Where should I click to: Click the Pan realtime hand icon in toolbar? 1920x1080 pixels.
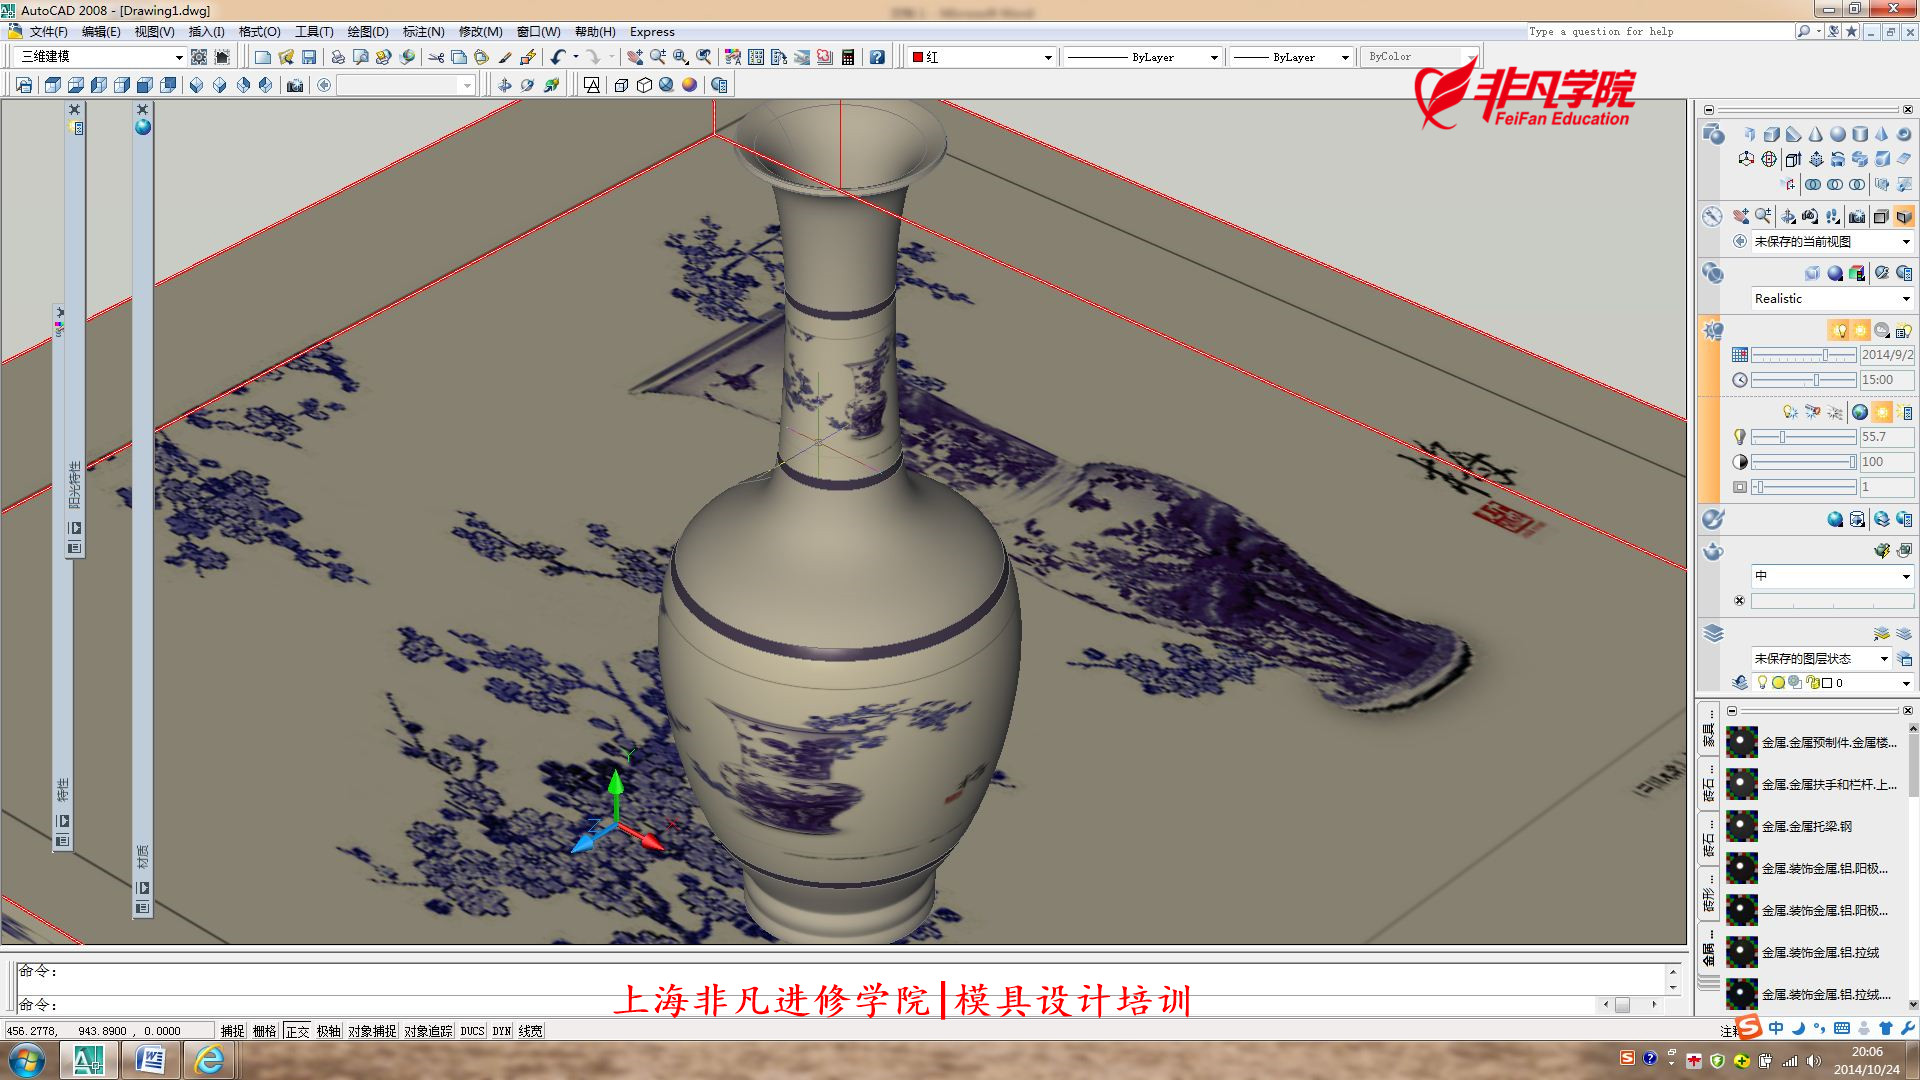click(634, 57)
